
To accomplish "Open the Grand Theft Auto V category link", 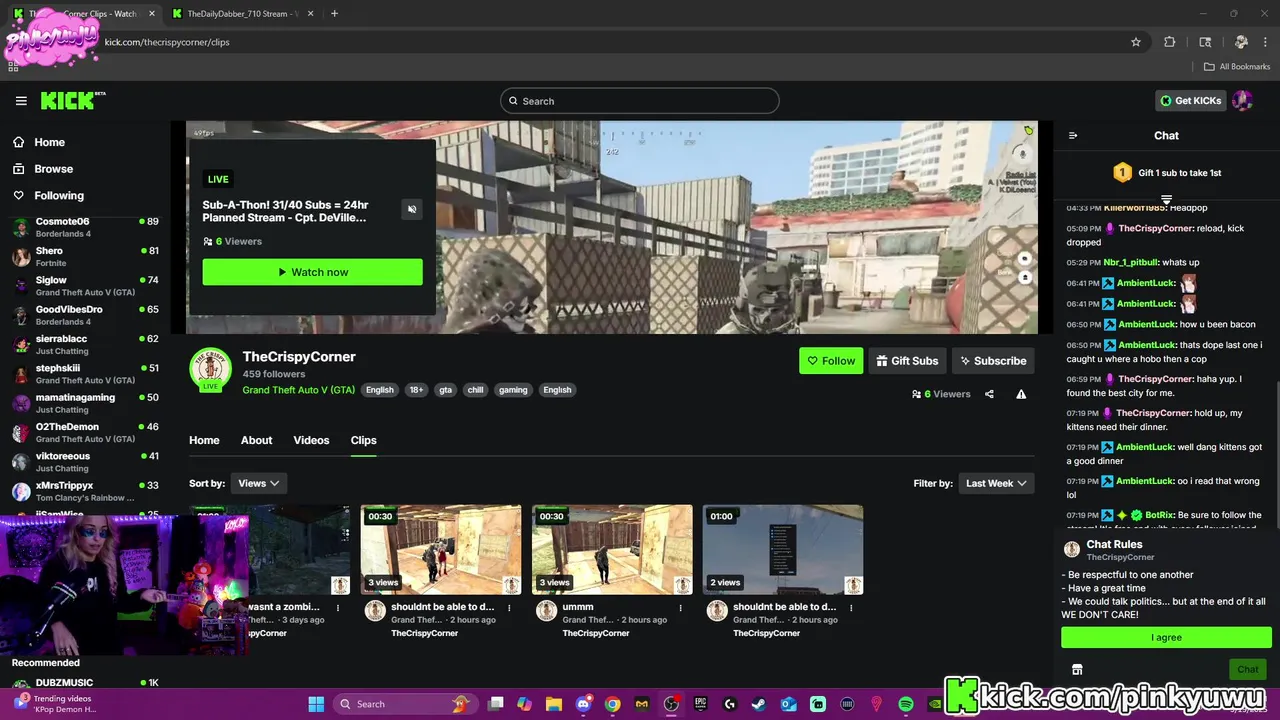I will click(x=298, y=390).
